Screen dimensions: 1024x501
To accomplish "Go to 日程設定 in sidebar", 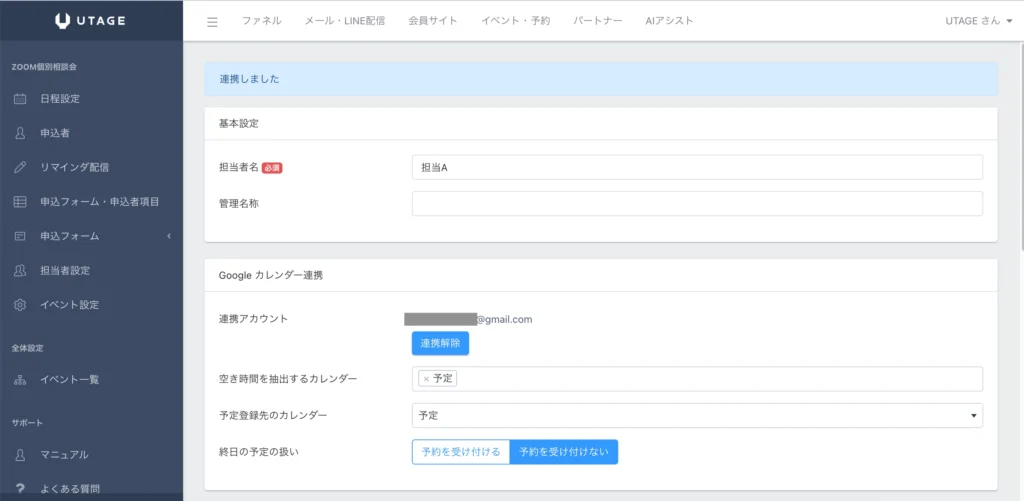I will [x=60, y=99].
